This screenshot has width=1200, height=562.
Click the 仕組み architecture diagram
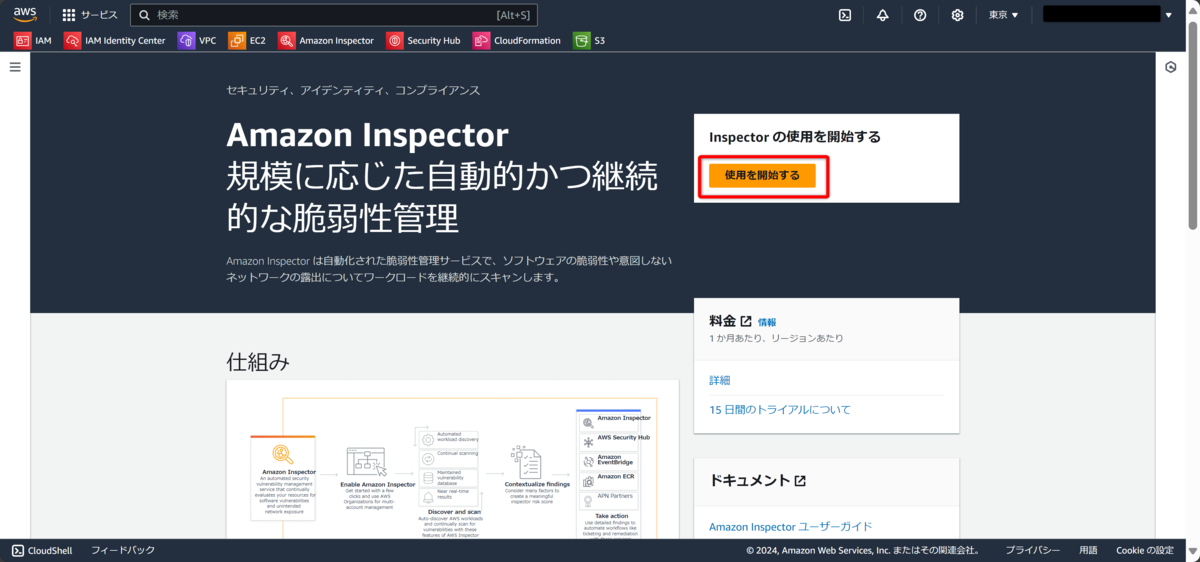(x=452, y=460)
